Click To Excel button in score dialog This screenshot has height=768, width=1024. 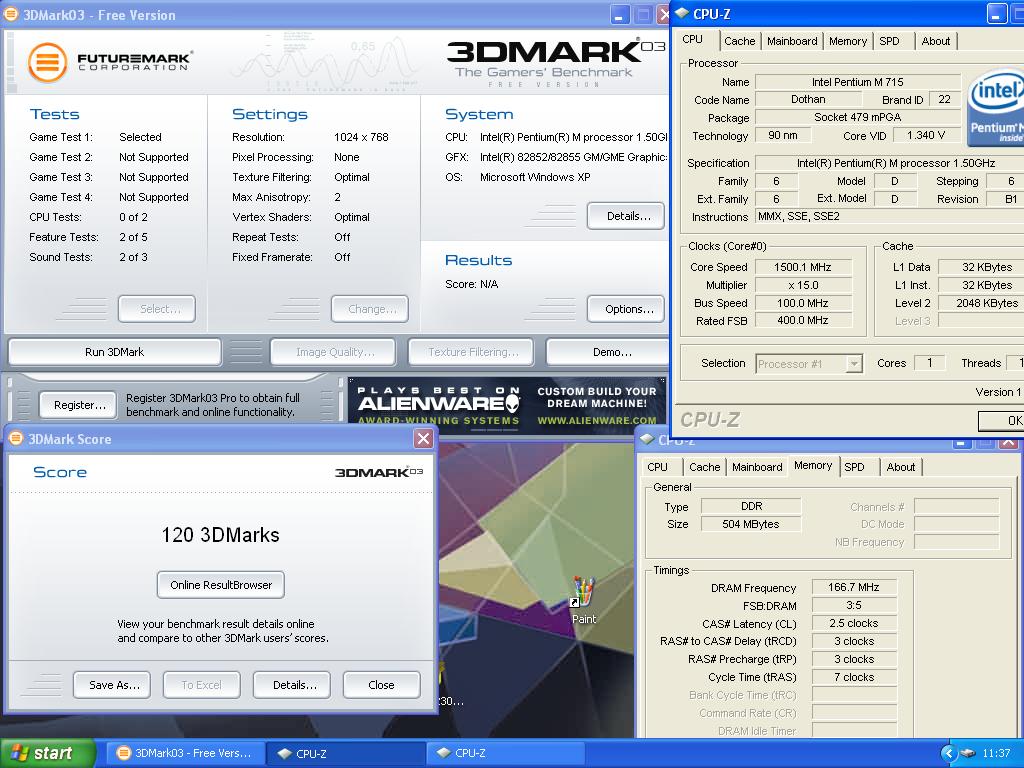point(202,685)
